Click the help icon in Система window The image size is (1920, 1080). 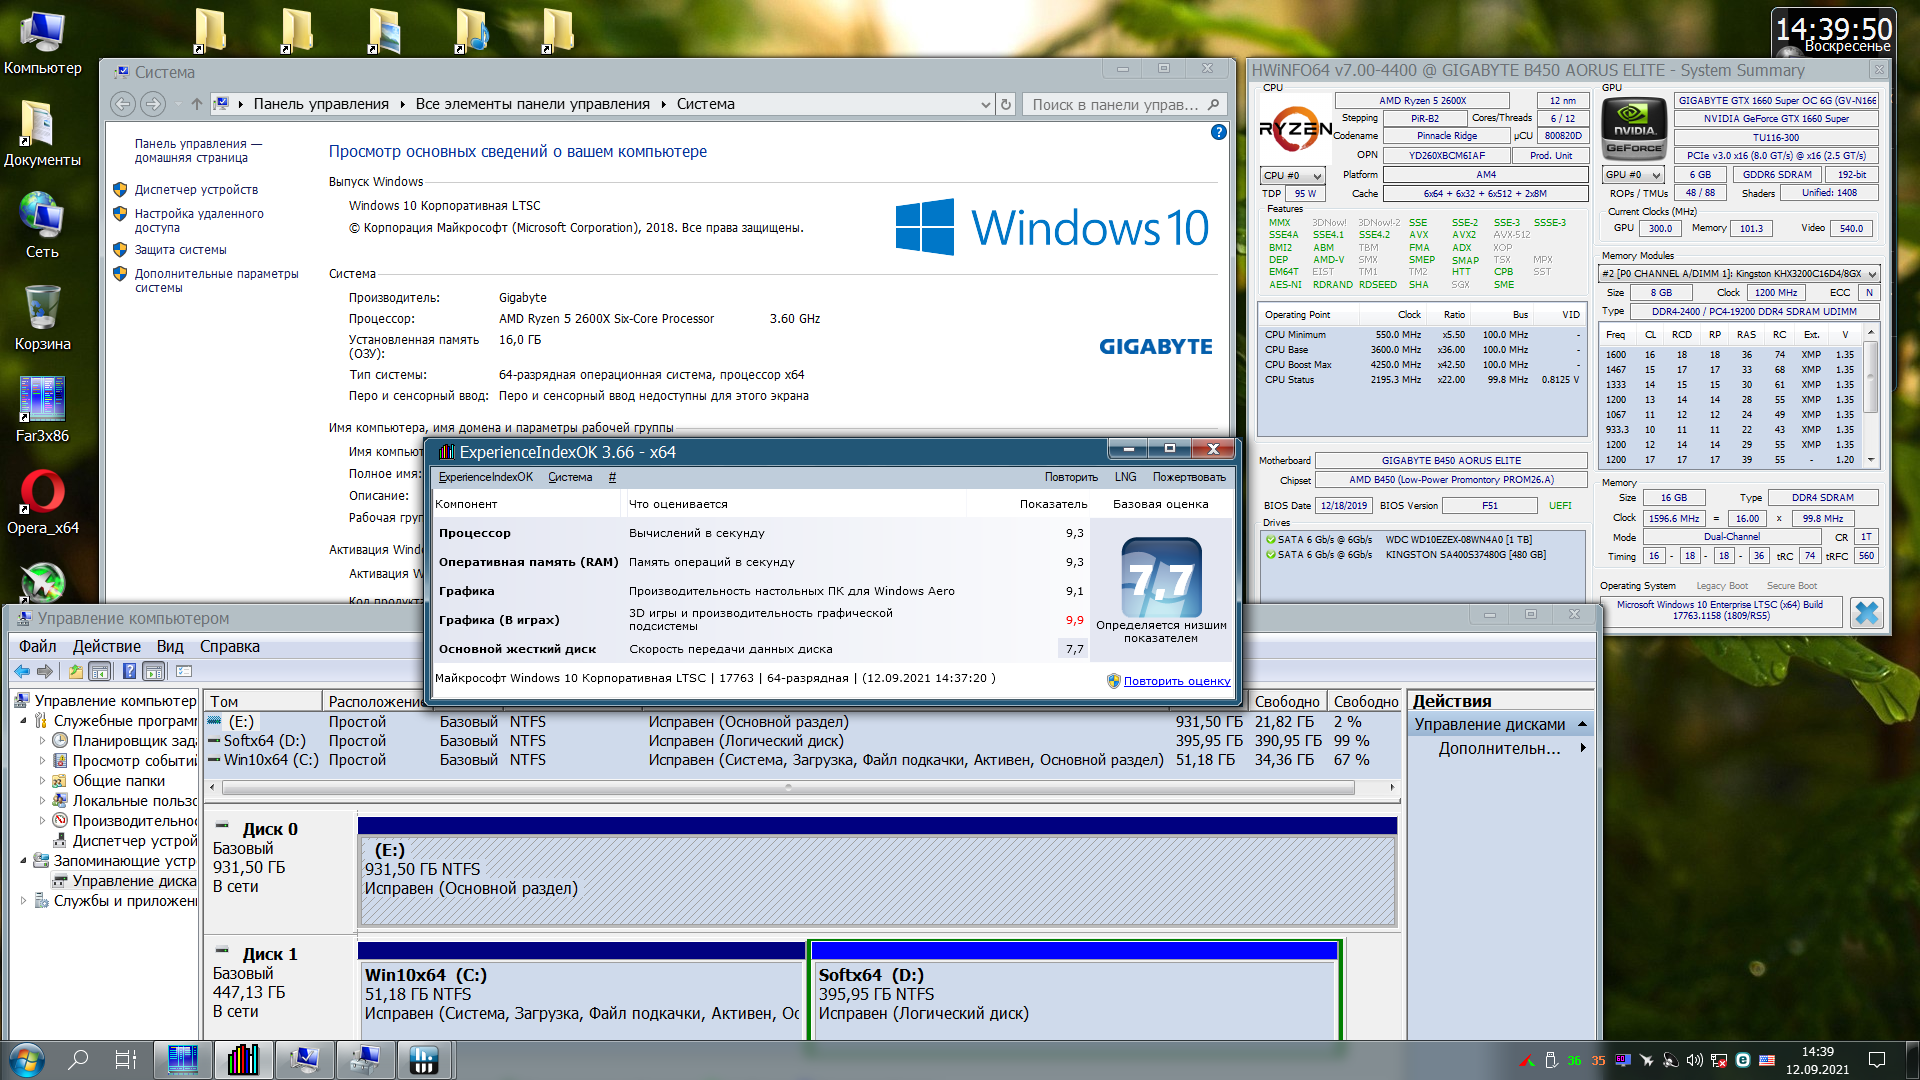pos(1218,132)
